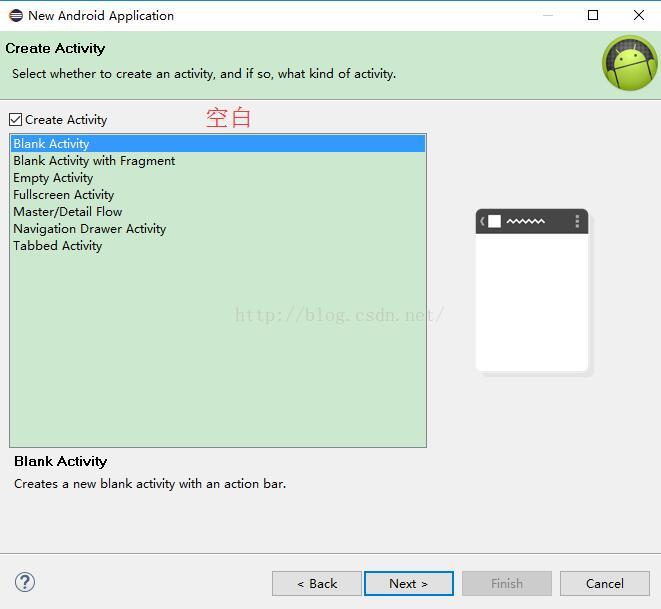Pick Fullscreen Activity from the list

pyautogui.click(x=218, y=195)
